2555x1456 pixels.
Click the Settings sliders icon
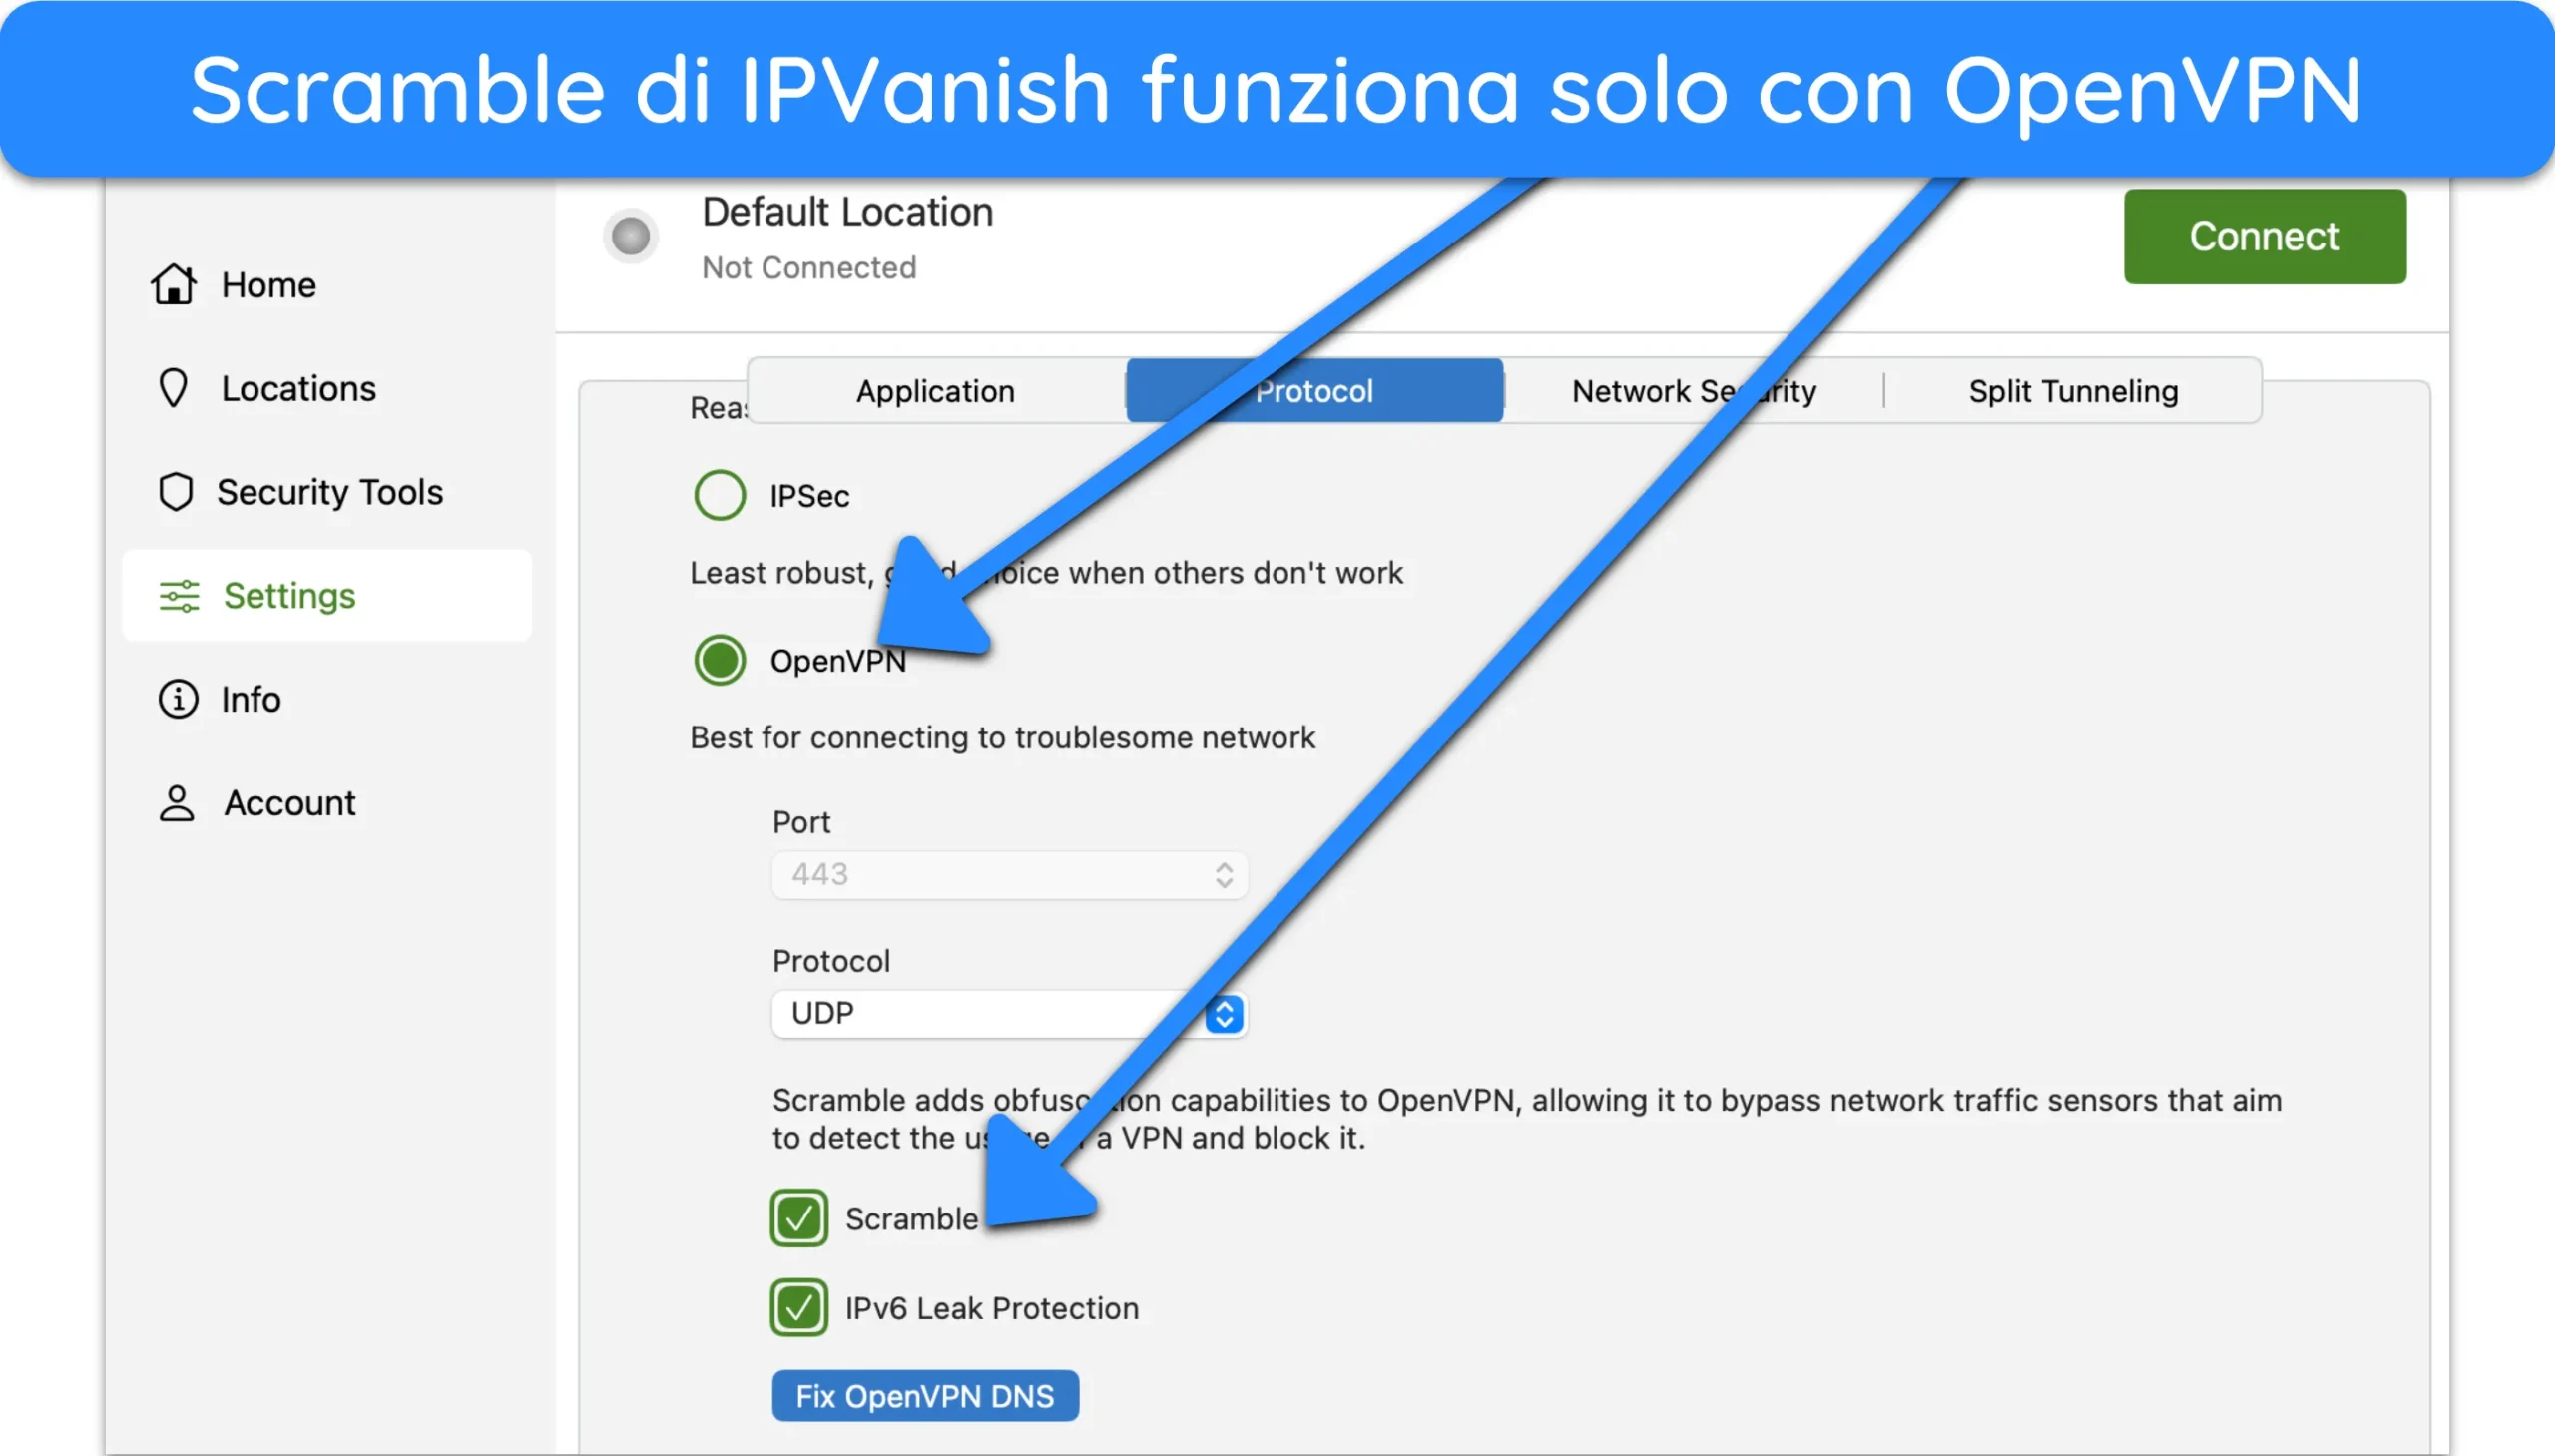tap(180, 596)
